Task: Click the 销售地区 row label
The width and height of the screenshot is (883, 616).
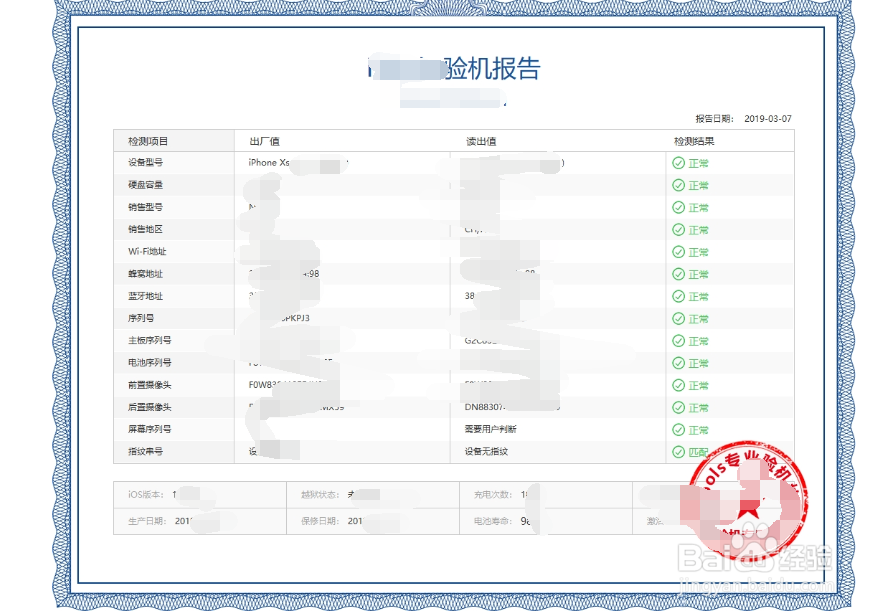Action: 145,229
